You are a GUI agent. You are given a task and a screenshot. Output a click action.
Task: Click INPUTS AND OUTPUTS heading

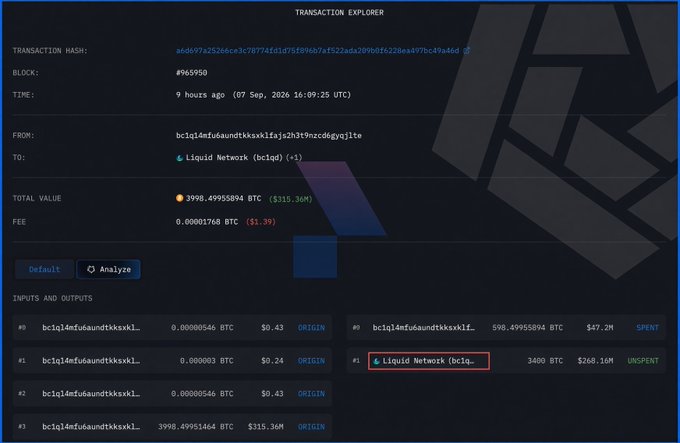pyautogui.click(x=52, y=298)
